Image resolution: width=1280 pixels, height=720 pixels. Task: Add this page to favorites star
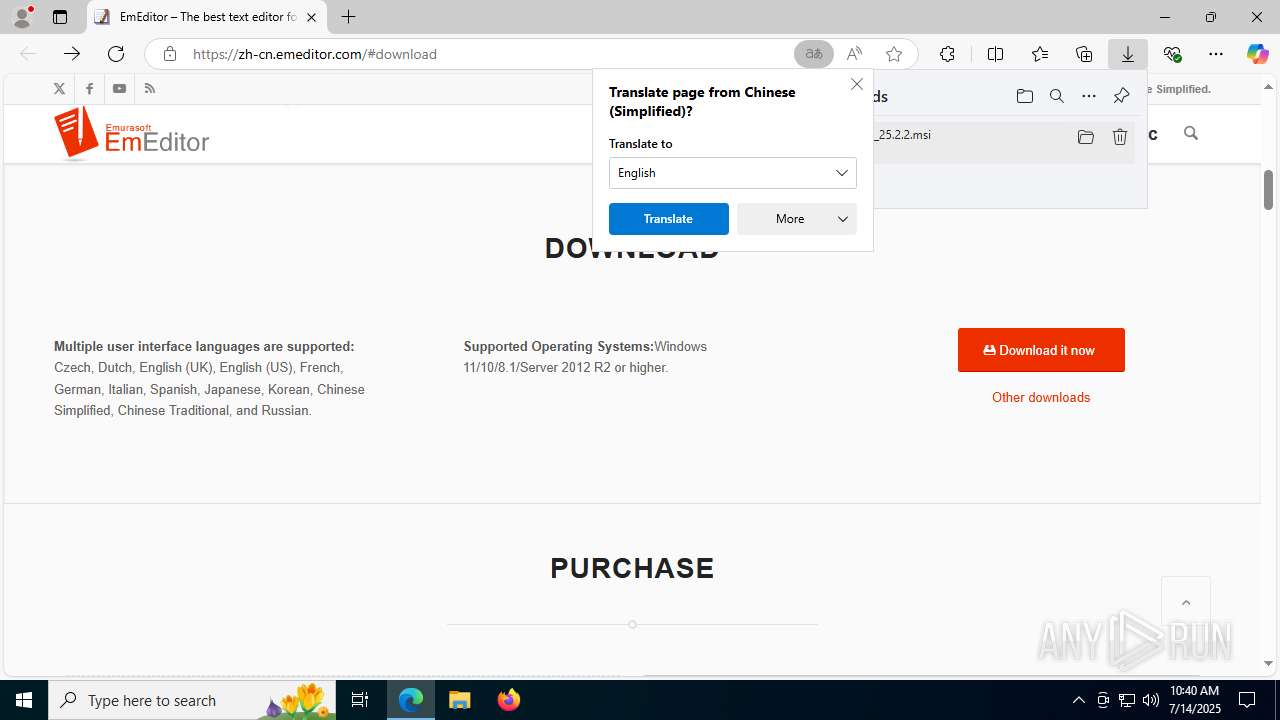(x=894, y=54)
